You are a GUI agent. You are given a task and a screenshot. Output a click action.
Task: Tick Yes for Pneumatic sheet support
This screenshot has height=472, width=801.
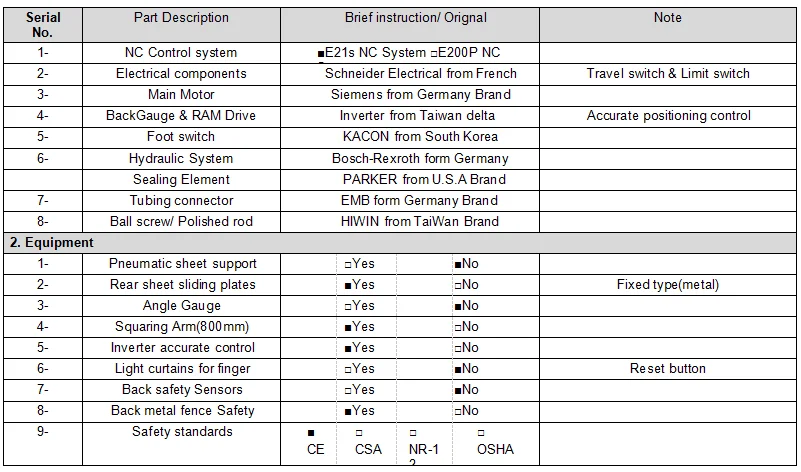[348, 264]
